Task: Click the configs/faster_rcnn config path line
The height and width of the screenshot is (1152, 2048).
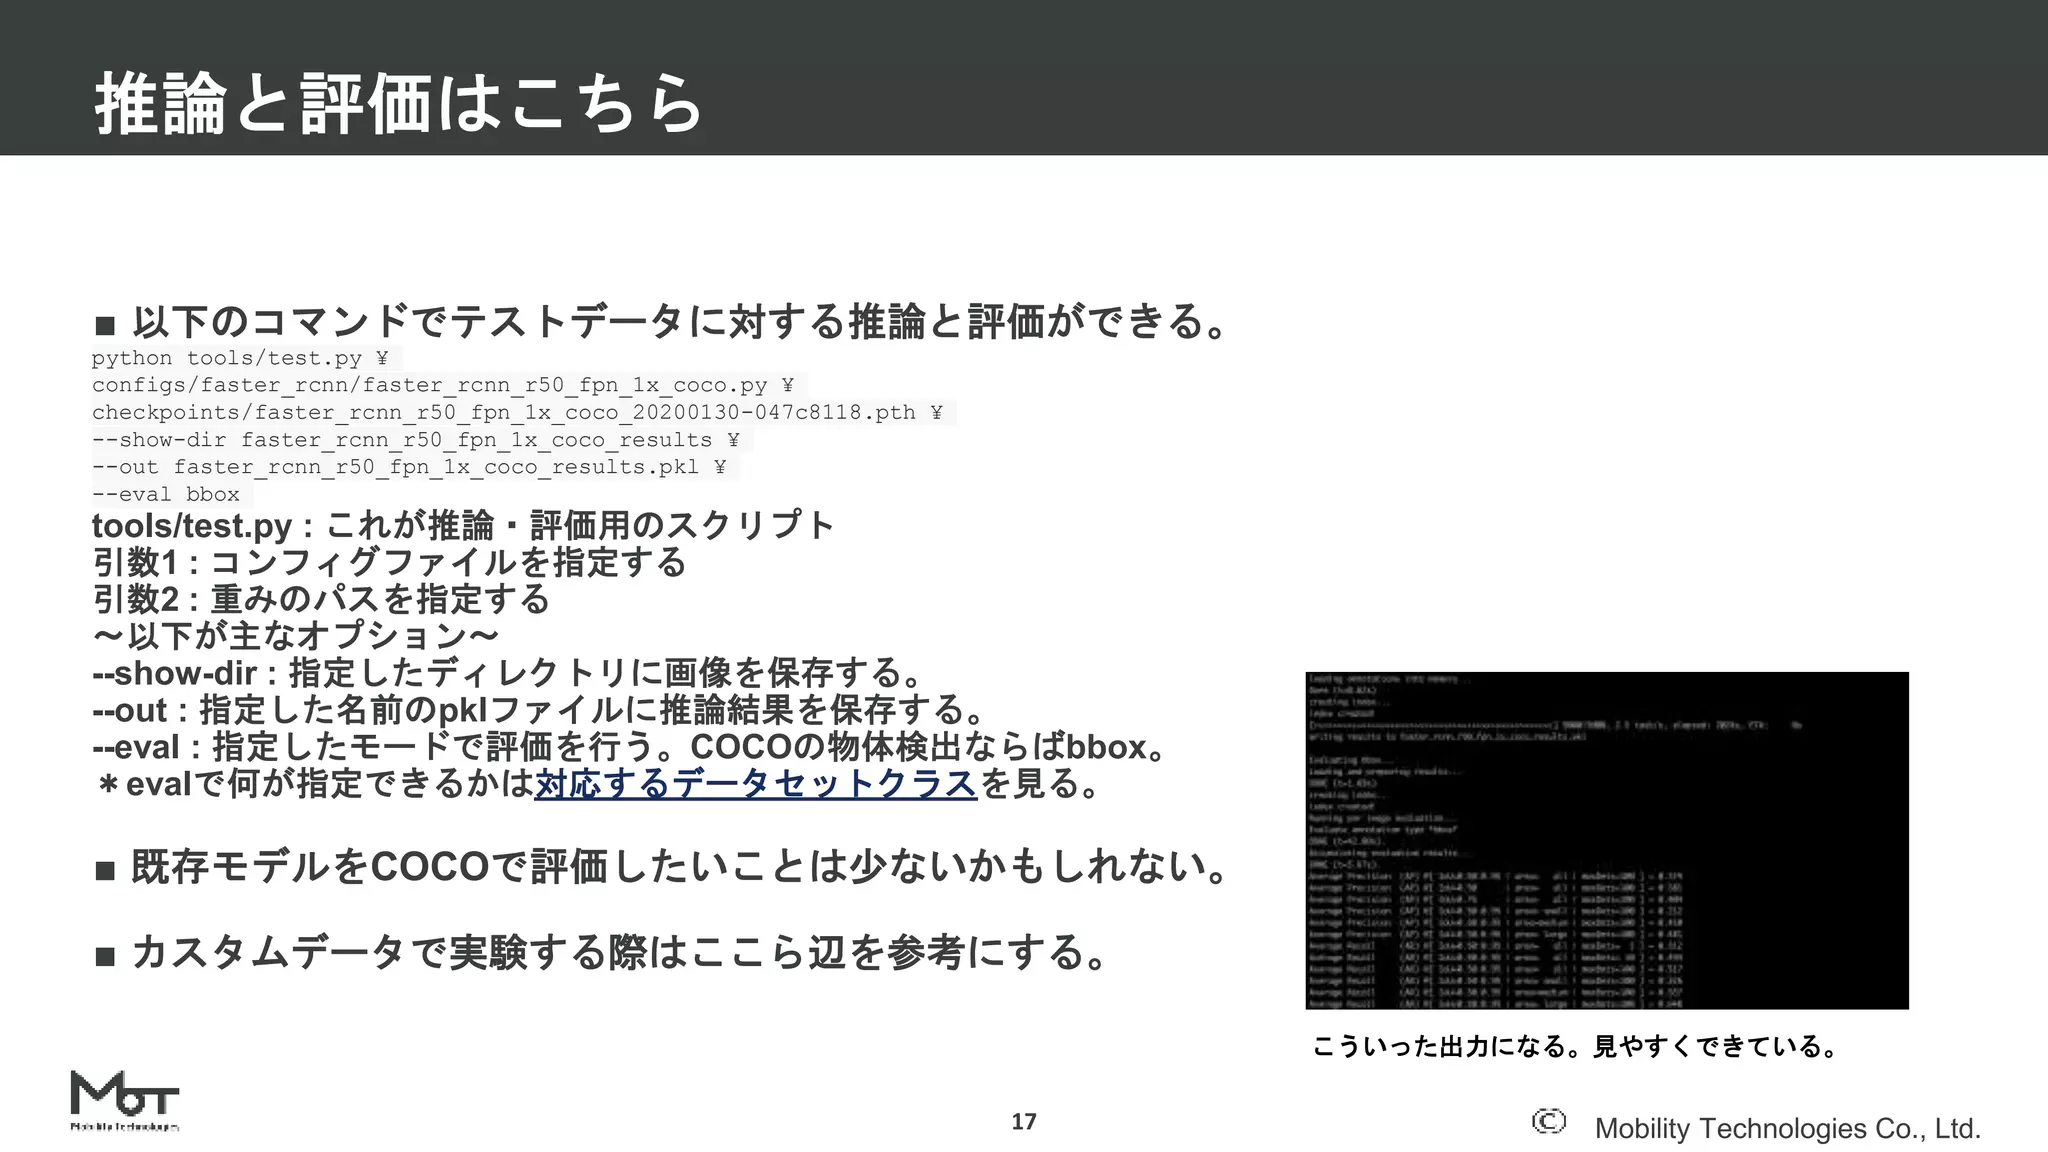Action: [x=443, y=385]
